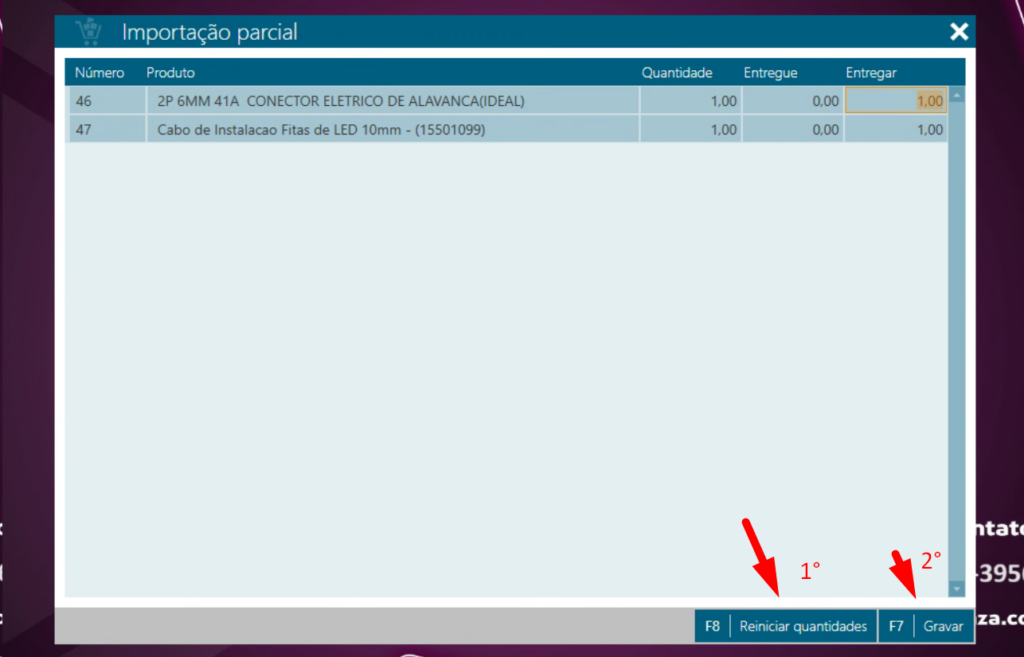This screenshot has height=657, width=1024.
Task: Click the shopping cart icon in the title bar
Action: coord(89,32)
